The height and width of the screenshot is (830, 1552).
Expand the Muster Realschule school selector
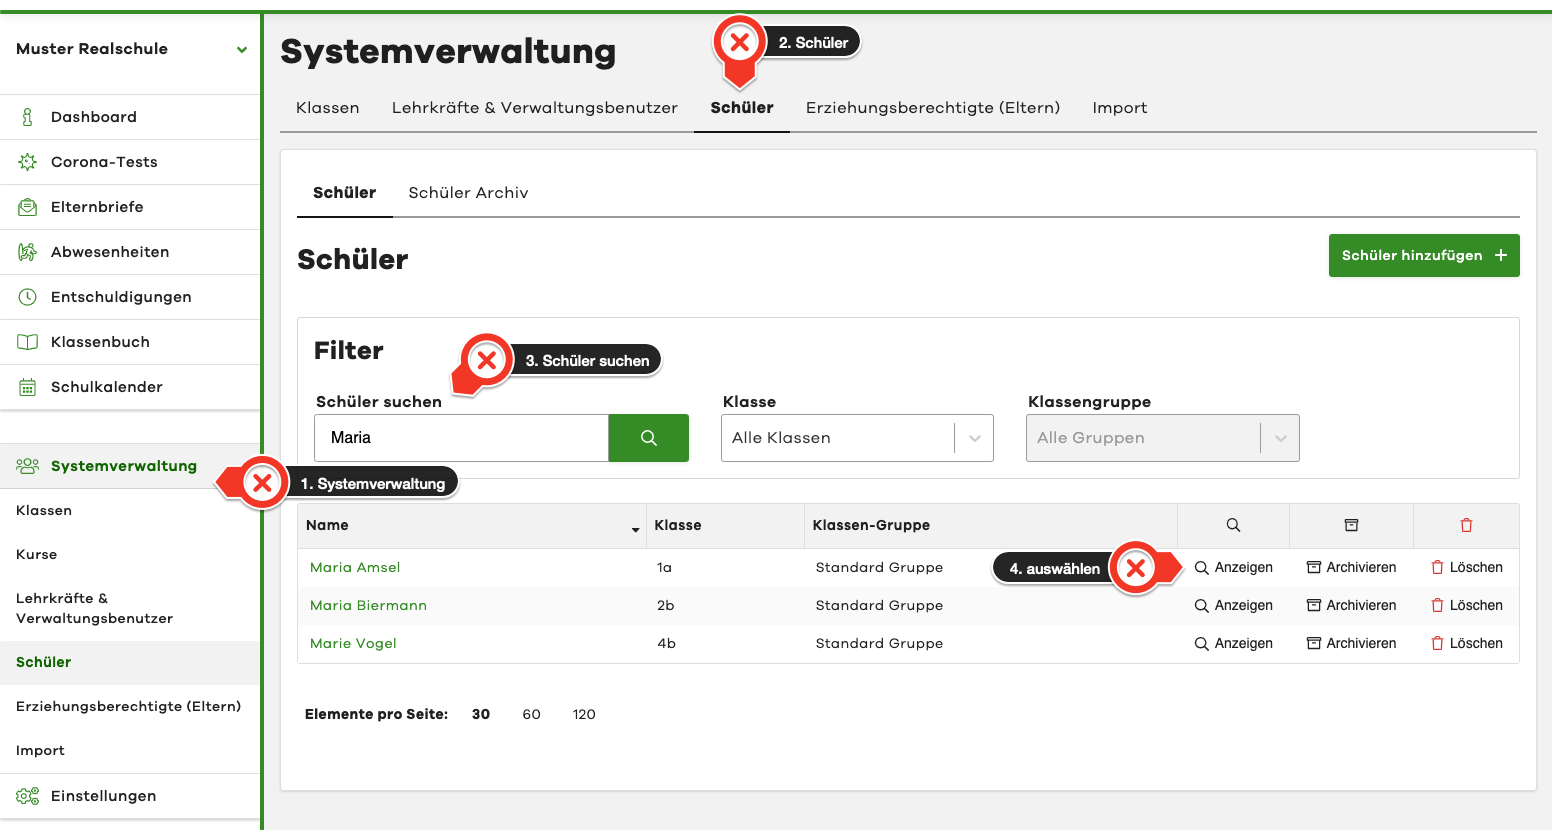(x=241, y=49)
